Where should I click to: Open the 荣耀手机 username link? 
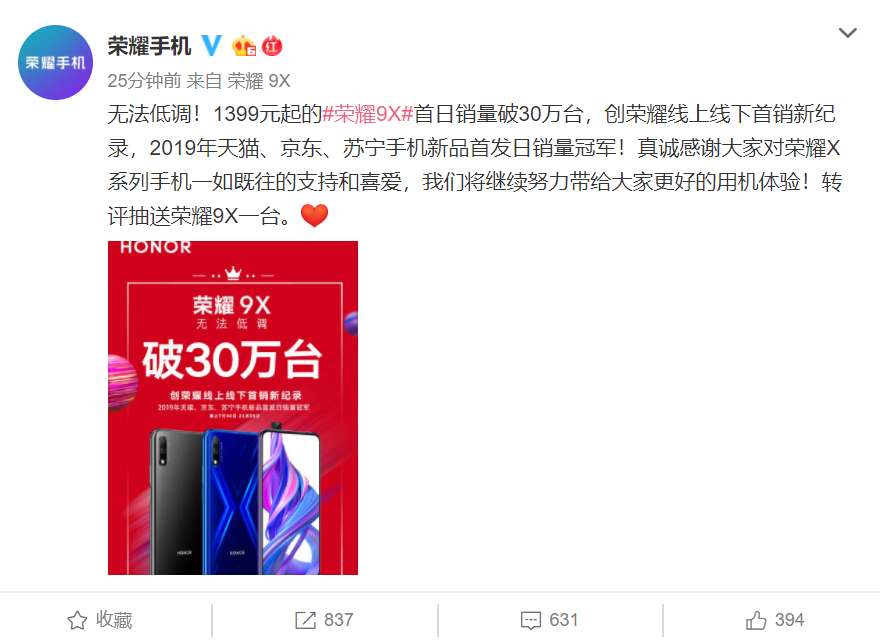tap(149, 46)
